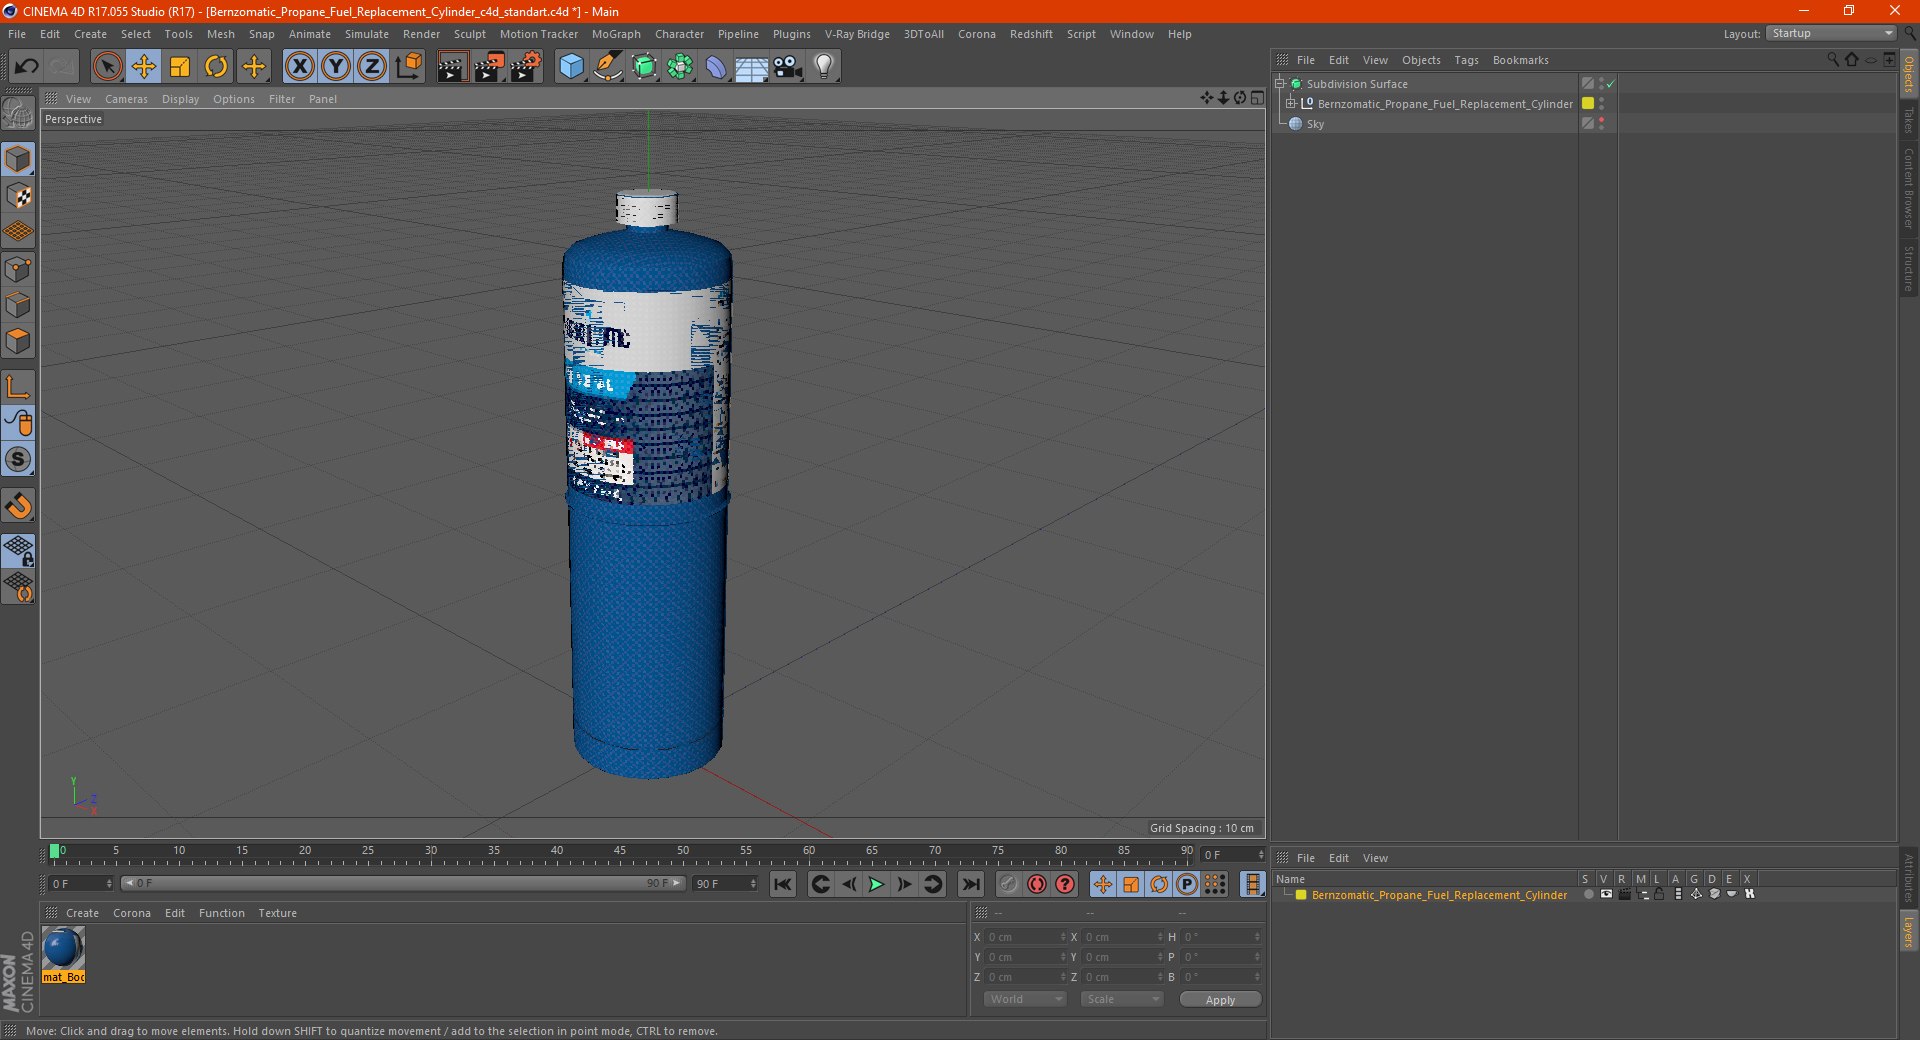Open viewport Display menu
This screenshot has height=1040, width=1920.
click(x=180, y=99)
